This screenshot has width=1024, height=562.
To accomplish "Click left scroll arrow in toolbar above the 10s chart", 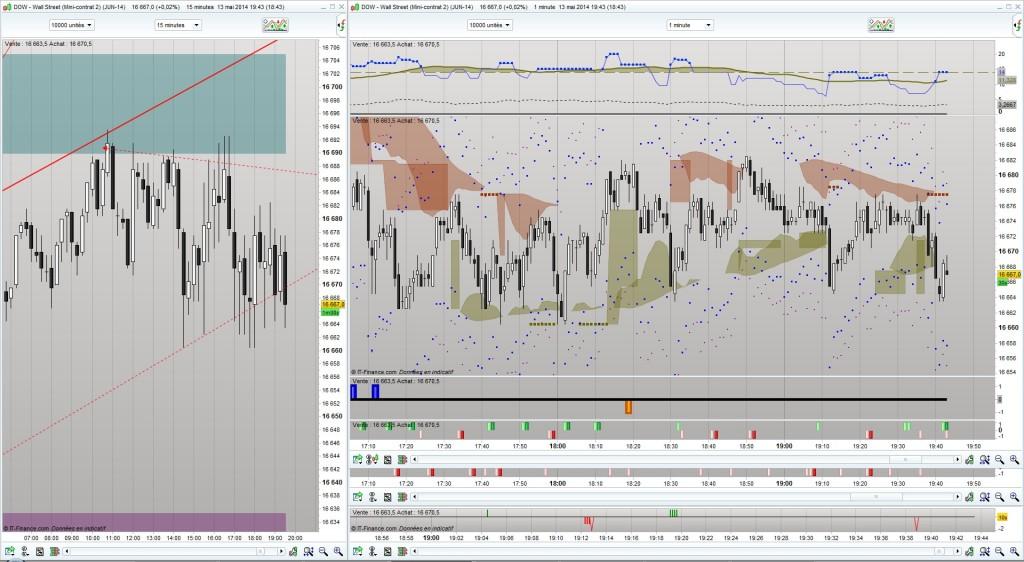I will click(413, 497).
